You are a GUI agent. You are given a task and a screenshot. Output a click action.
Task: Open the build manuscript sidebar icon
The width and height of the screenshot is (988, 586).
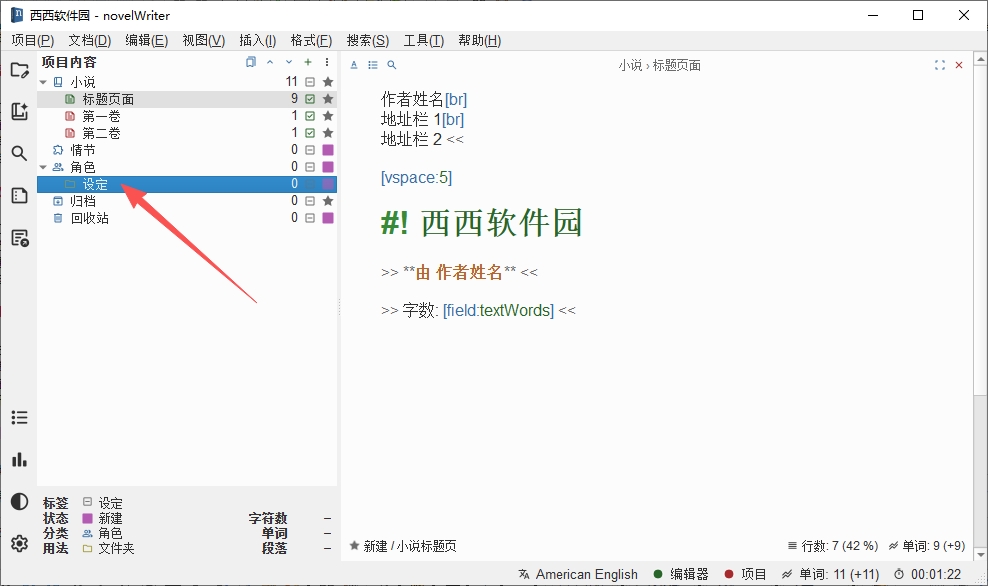pyautogui.click(x=20, y=238)
